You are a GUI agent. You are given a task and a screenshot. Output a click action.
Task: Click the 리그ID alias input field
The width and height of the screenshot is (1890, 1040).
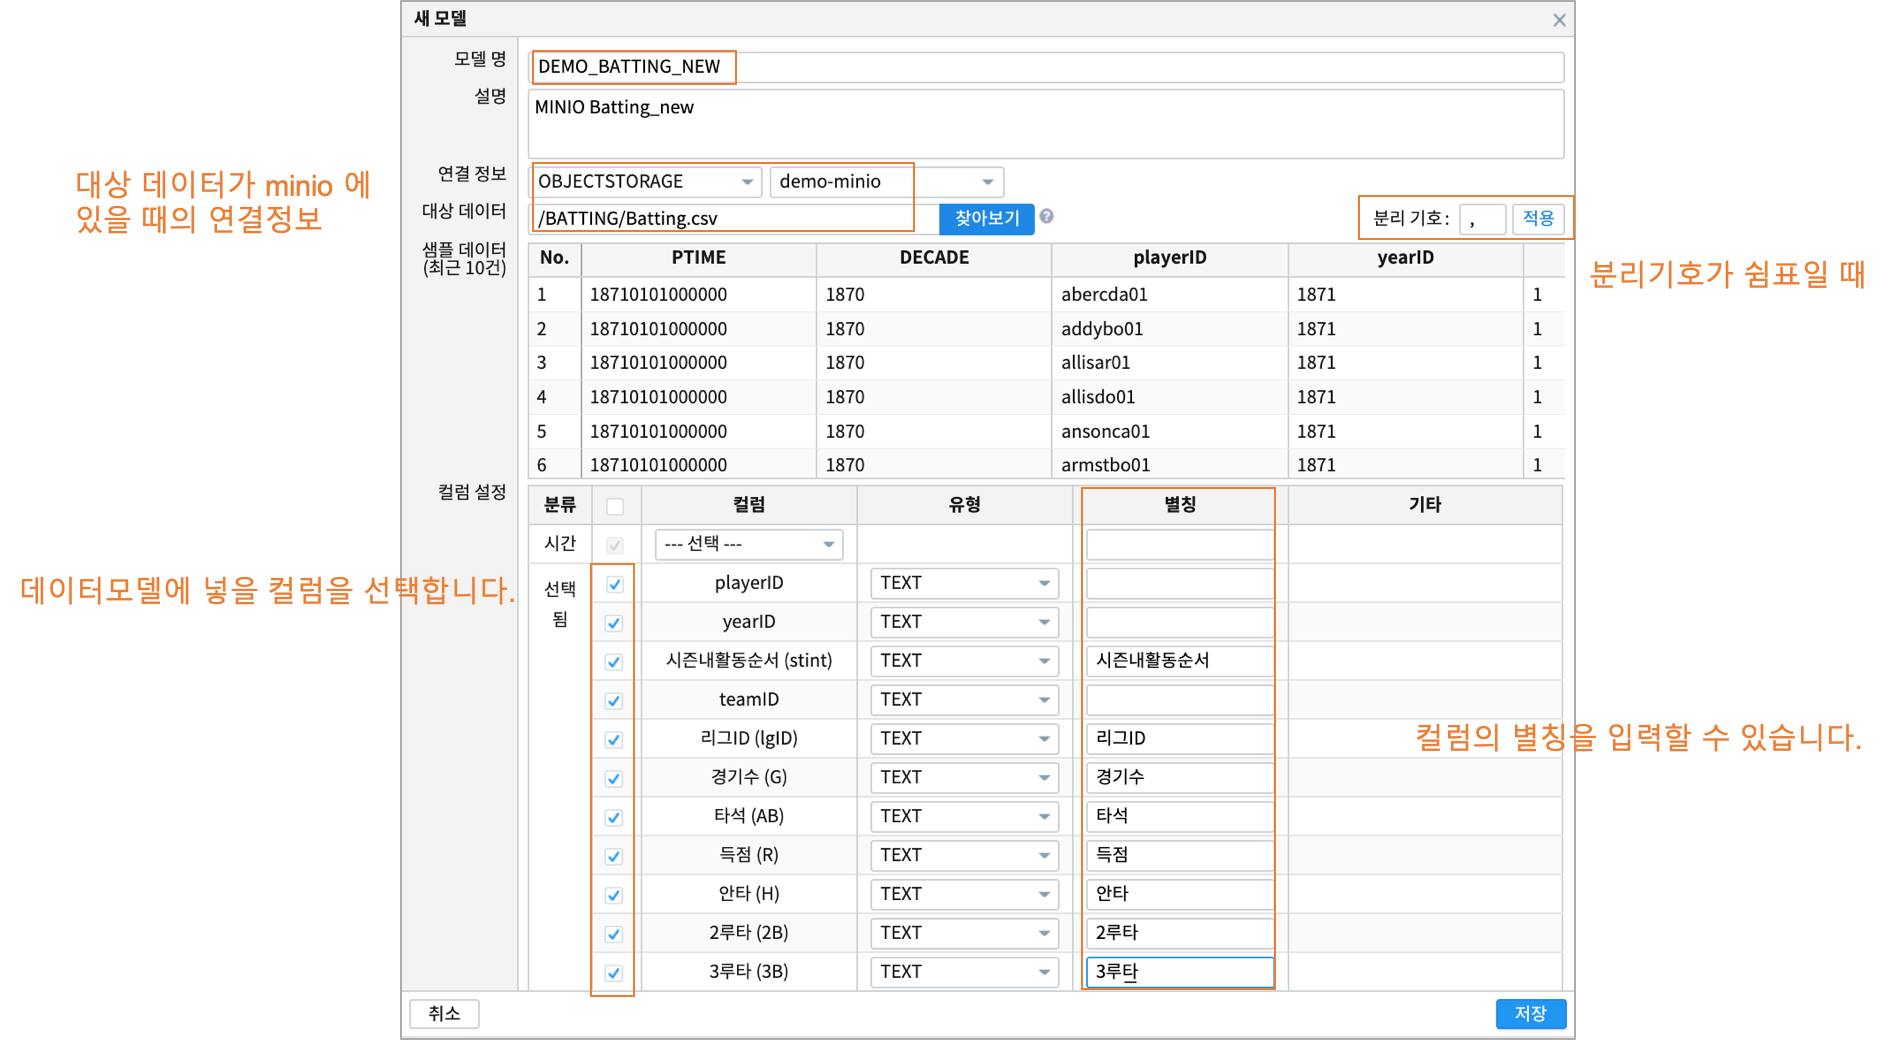coord(1180,739)
